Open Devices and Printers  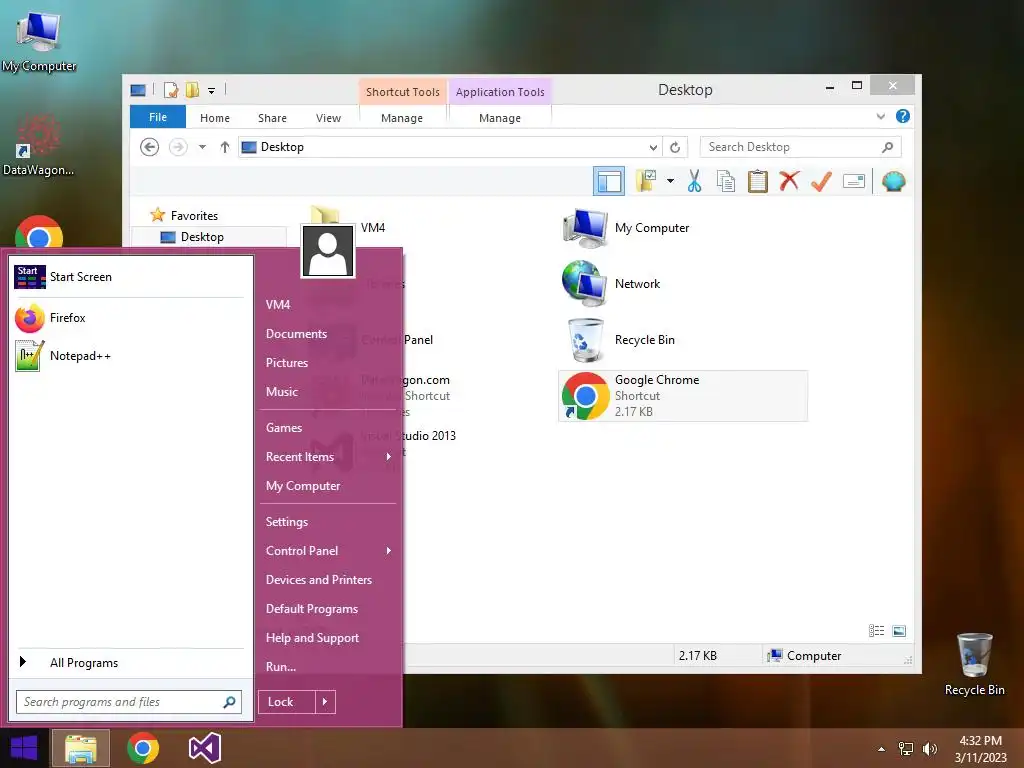click(x=319, y=580)
